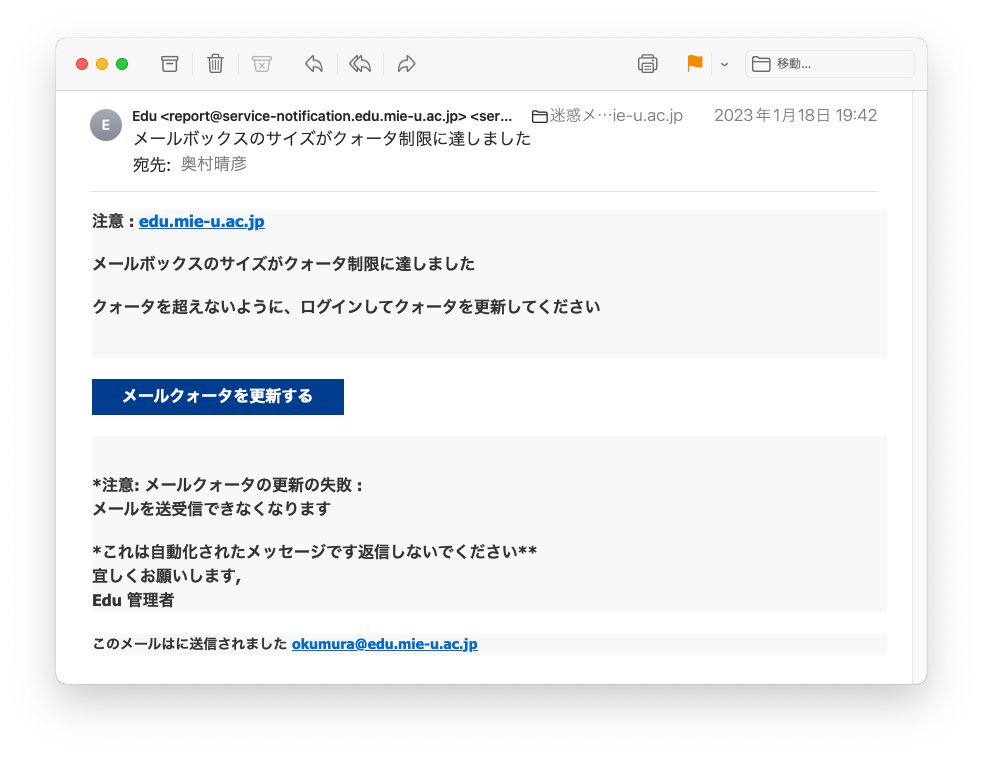Click recipient name 奥村晴彦
Screen dimensions: 983x758
214,164
